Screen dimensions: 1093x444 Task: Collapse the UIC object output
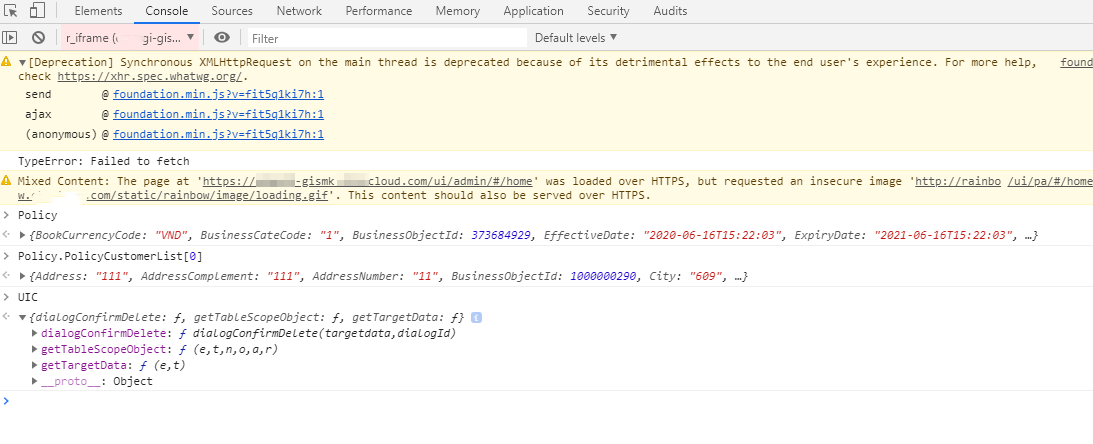(24, 318)
